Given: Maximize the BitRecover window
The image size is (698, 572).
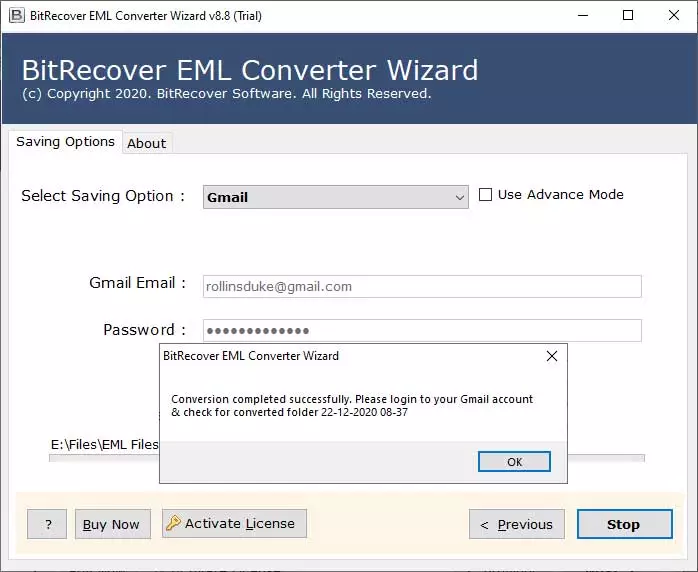Looking at the screenshot, I should (x=628, y=16).
